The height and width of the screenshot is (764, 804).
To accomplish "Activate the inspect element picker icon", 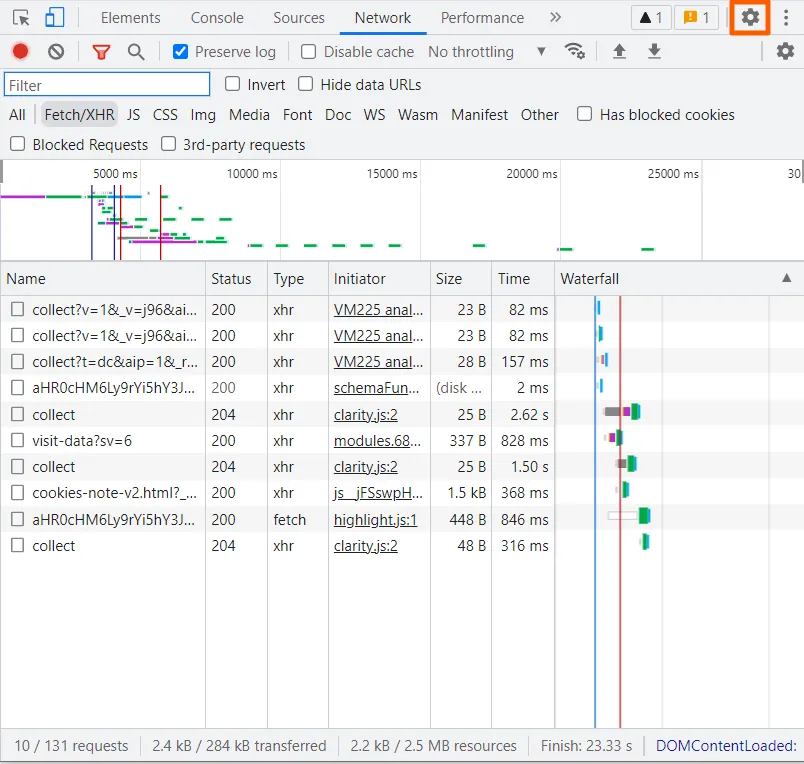I will (21, 18).
